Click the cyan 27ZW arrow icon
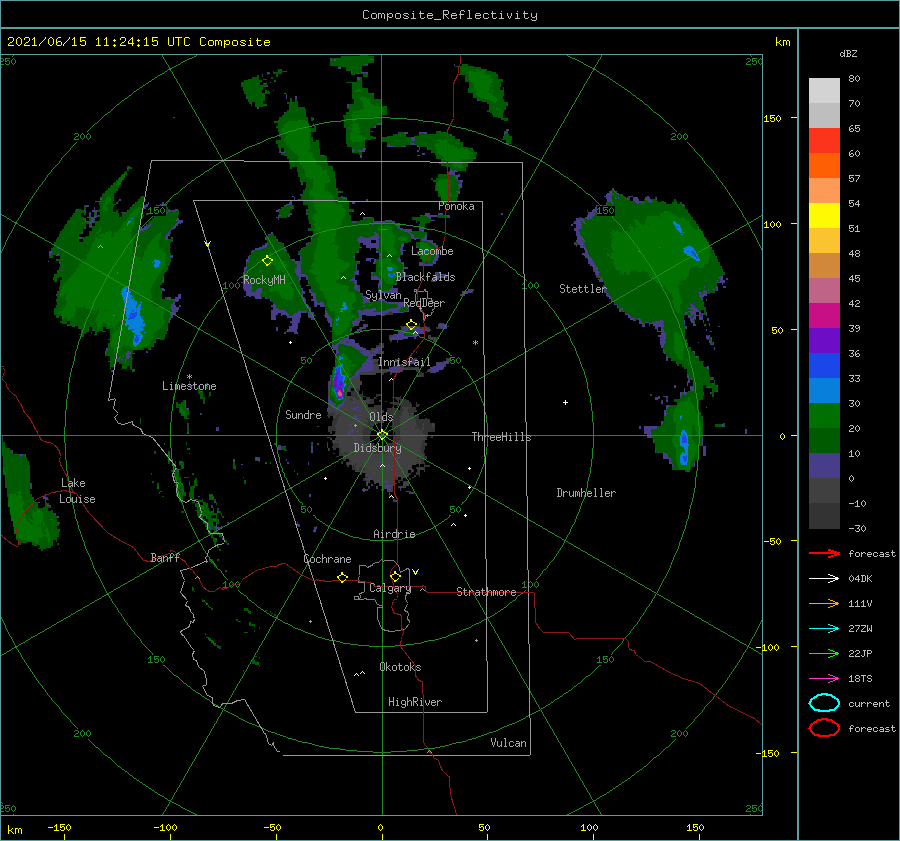 coord(824,629)
